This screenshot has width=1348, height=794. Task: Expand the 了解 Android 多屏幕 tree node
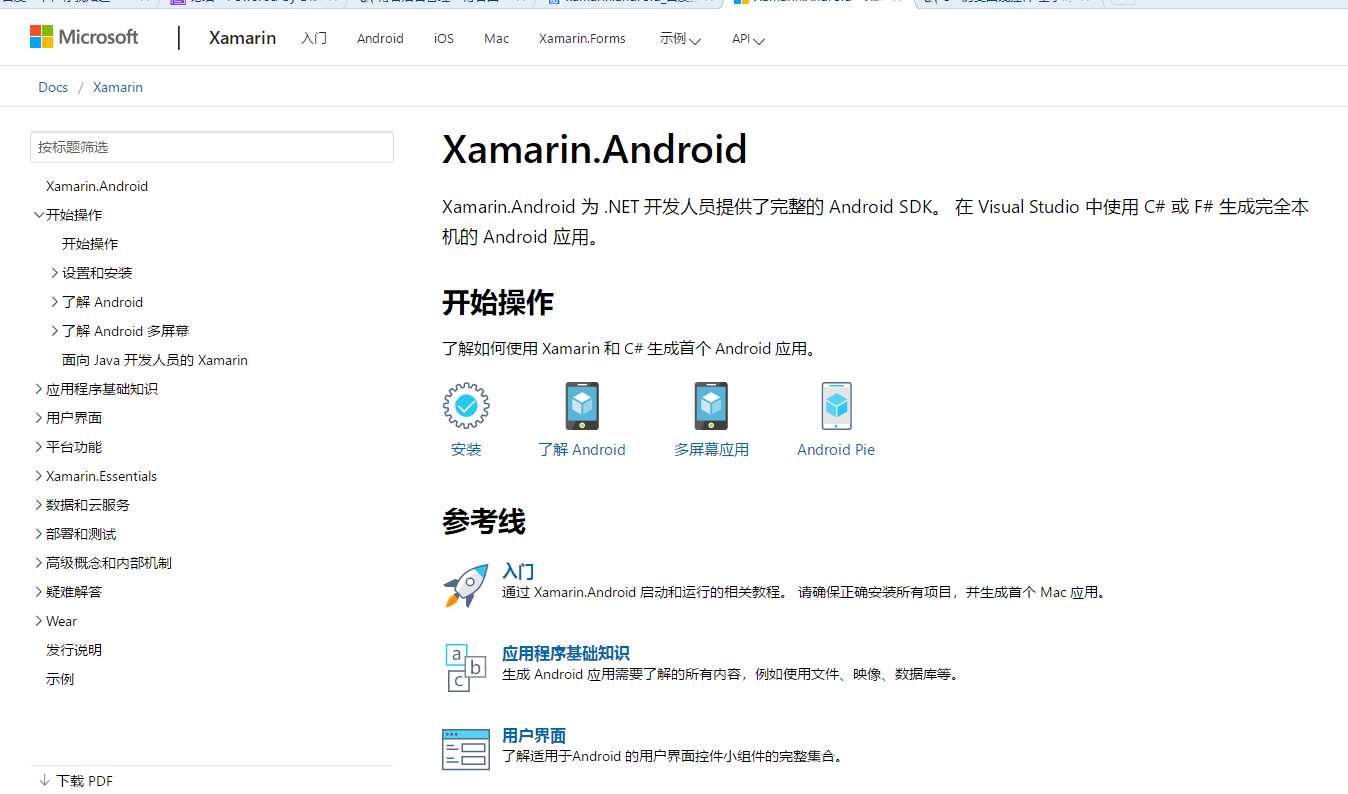pos(55,331)
